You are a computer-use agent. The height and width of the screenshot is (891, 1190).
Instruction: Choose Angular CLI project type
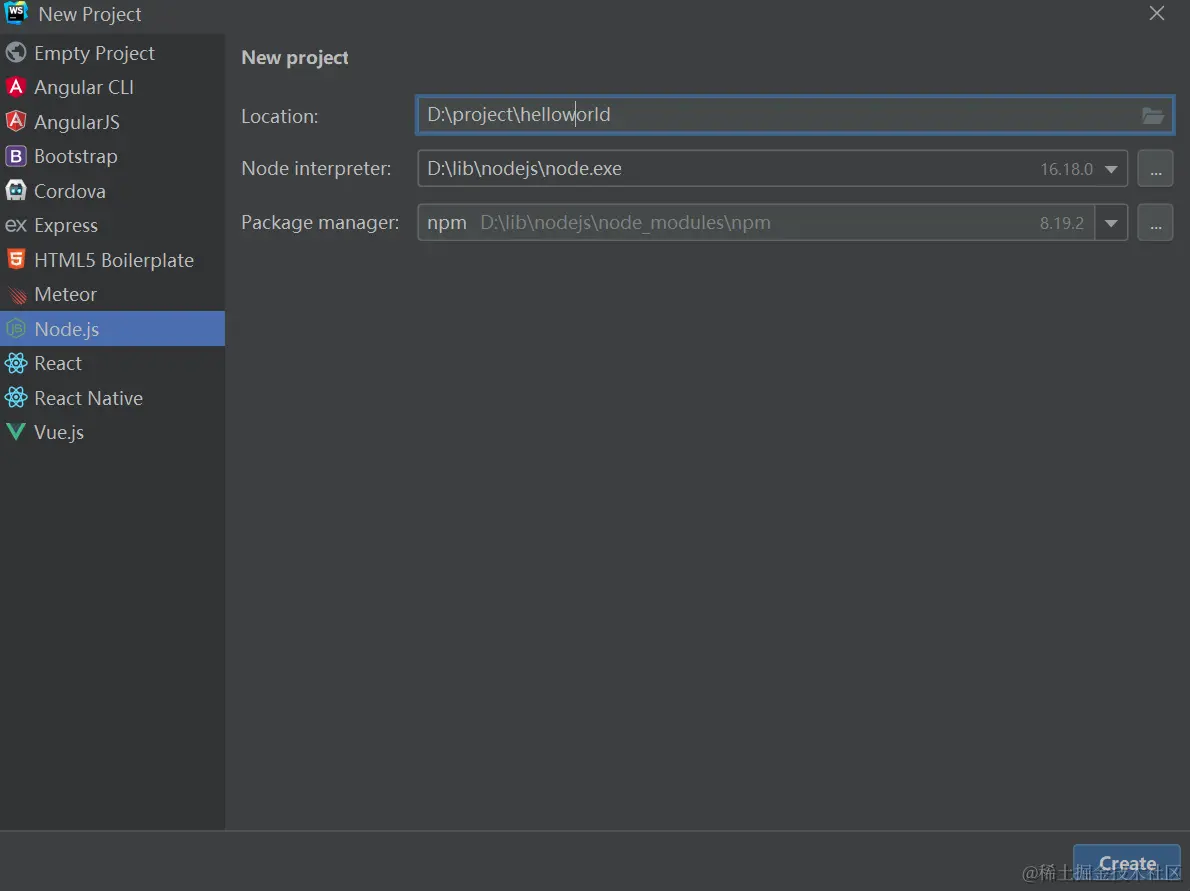112,87
